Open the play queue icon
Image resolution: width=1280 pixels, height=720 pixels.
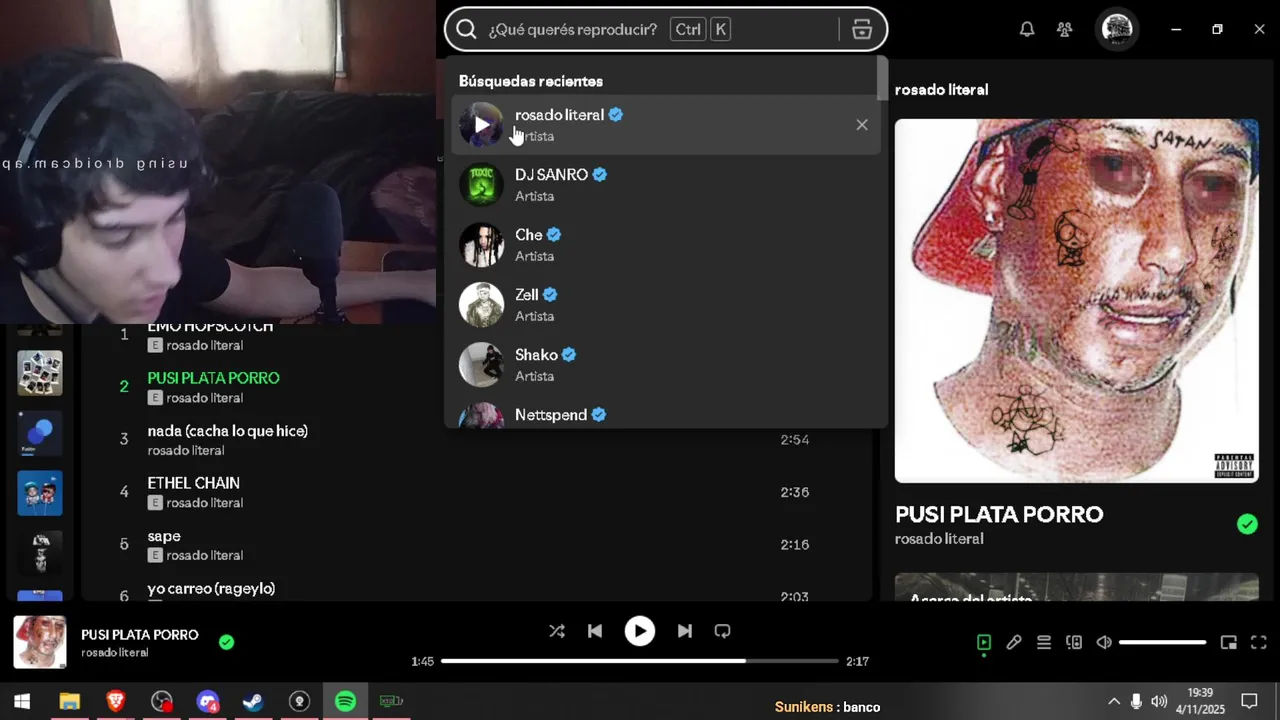tap(1044, 643)
